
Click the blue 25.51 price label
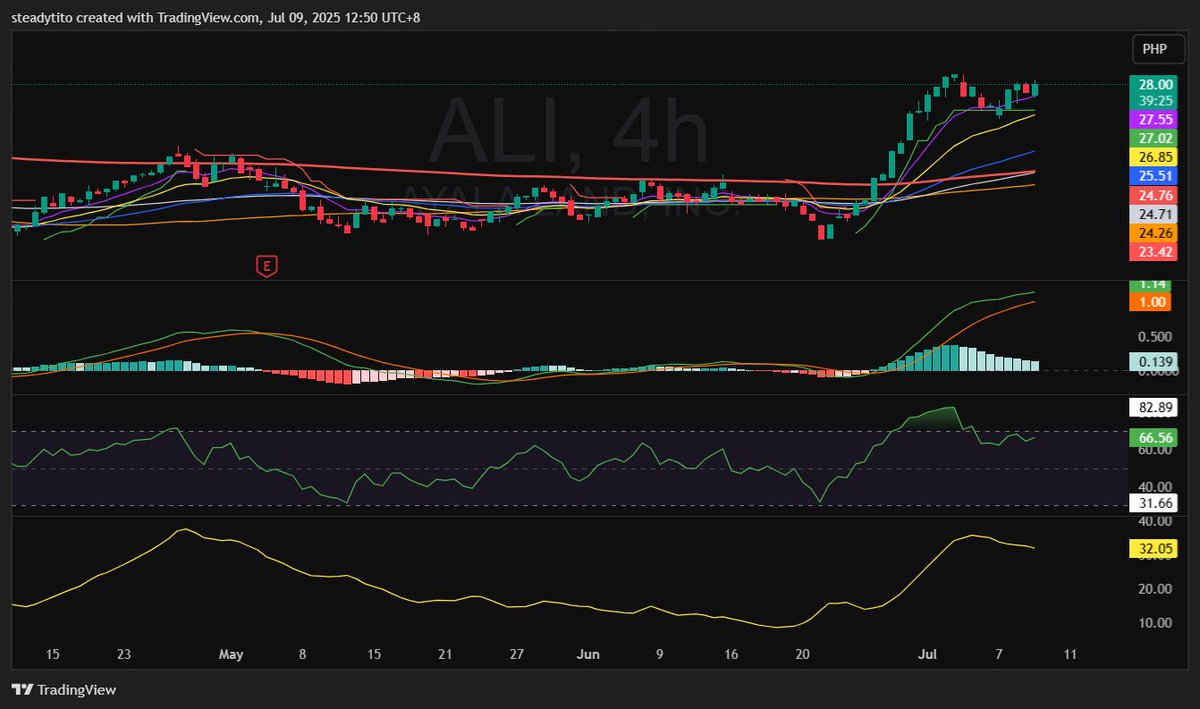1152,176
